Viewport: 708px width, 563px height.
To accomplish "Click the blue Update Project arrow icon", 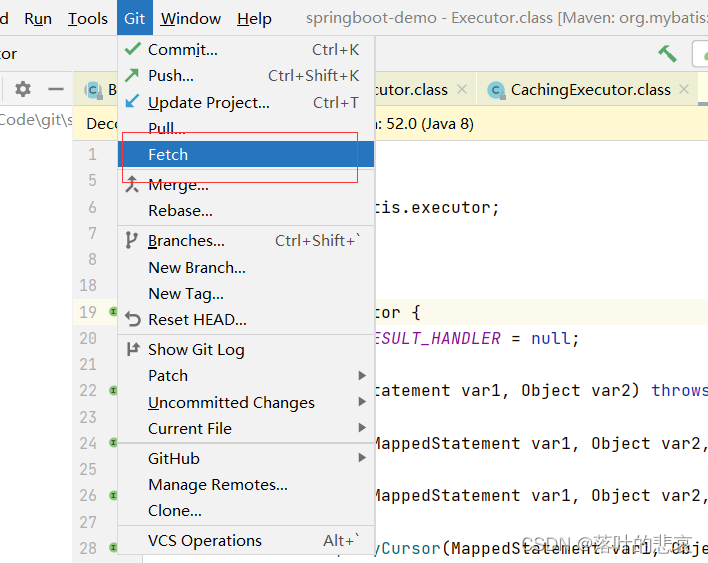I will pyautogui.click(x=132, y=101).
